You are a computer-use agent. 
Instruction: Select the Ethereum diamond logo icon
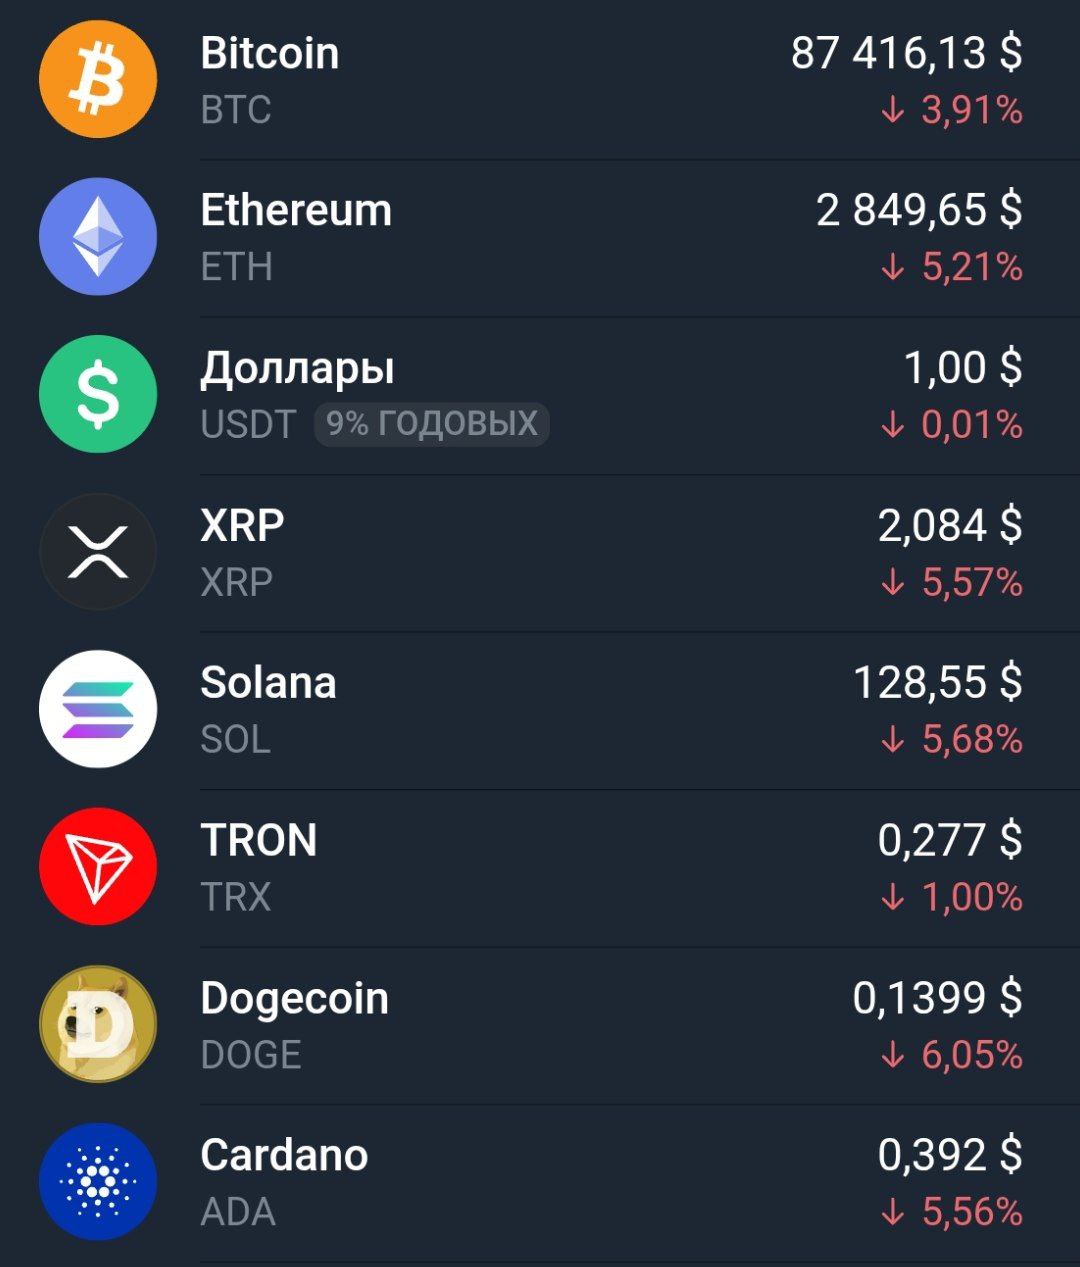[x=98, y=236]
